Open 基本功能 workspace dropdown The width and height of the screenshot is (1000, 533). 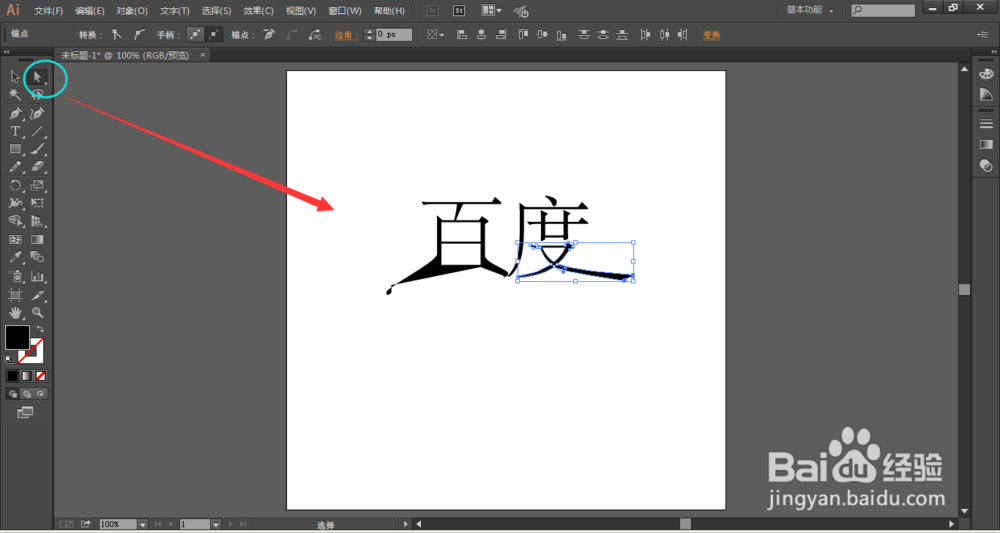[810, 10]
